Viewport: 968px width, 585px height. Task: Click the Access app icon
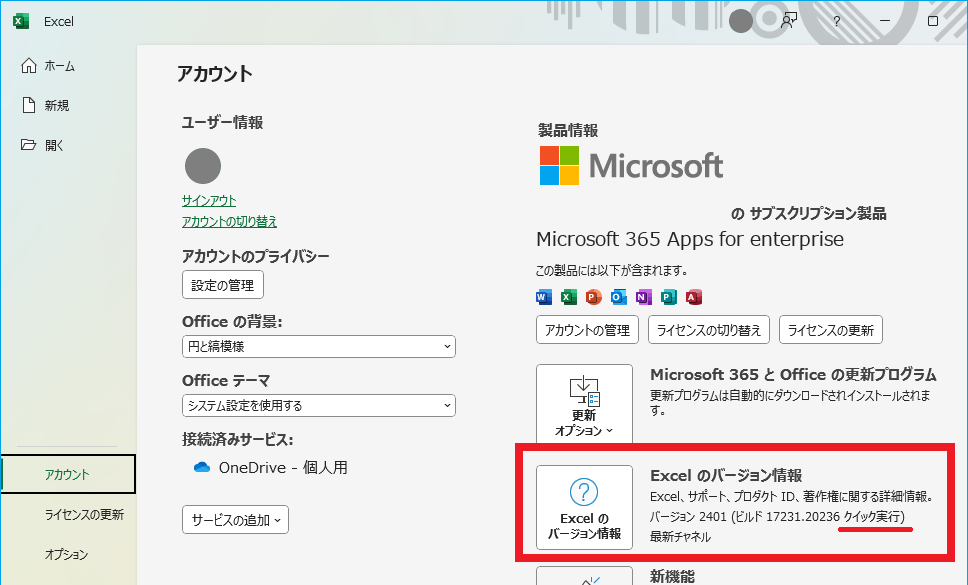tap(694, 297)
